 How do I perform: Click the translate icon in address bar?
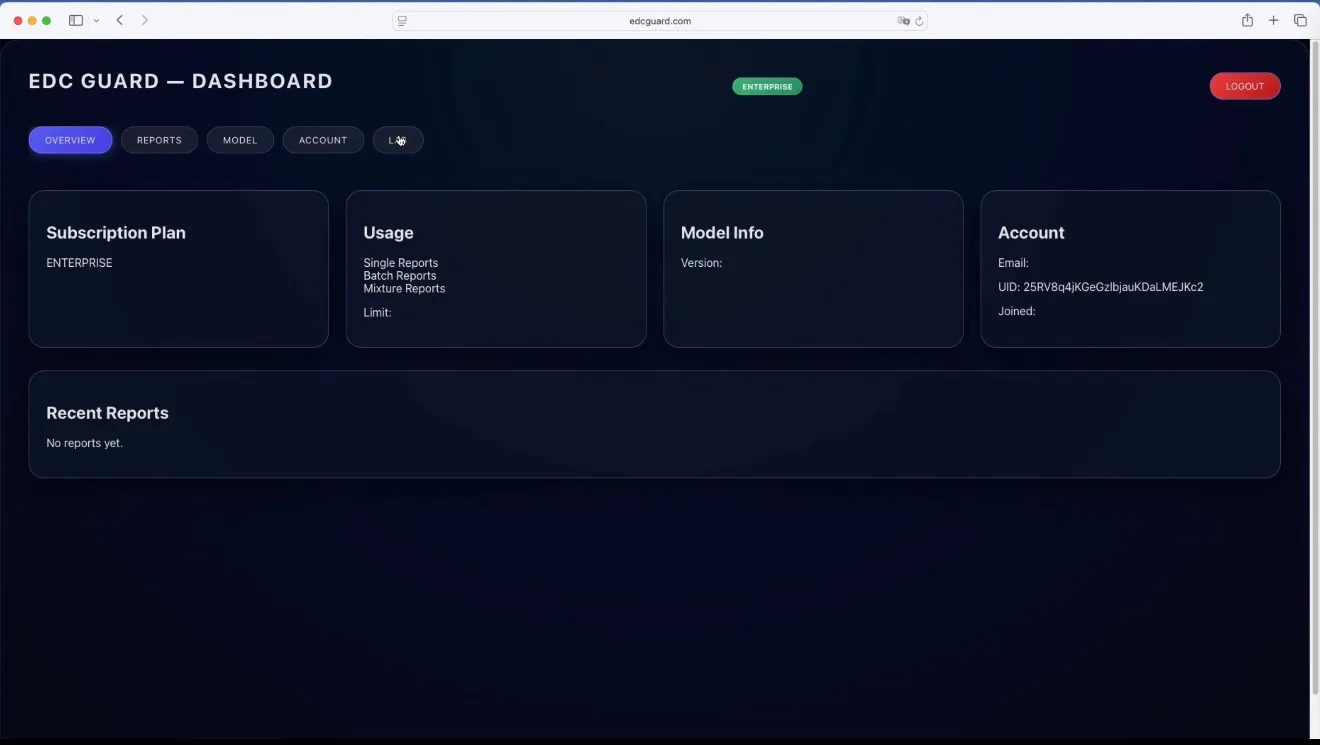click(903, 21)
